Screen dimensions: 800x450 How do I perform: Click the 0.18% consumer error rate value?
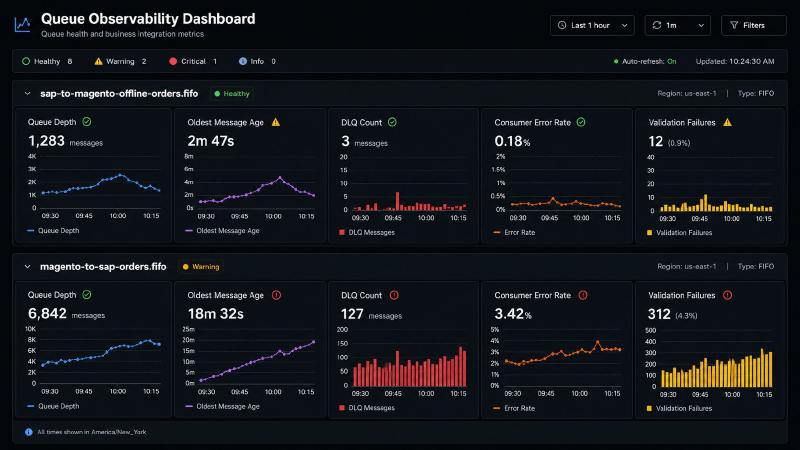512,141
